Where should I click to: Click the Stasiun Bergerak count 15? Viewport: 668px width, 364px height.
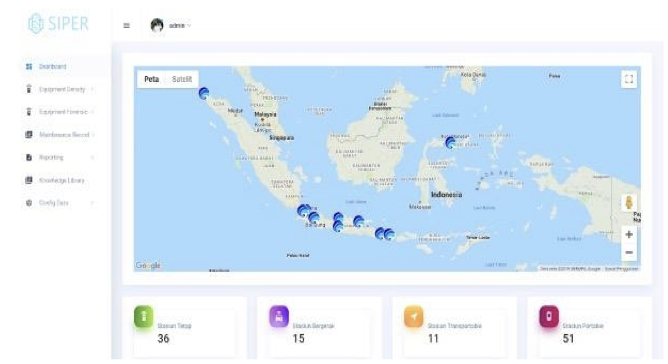pyautogui.click(x=299, y=338)
